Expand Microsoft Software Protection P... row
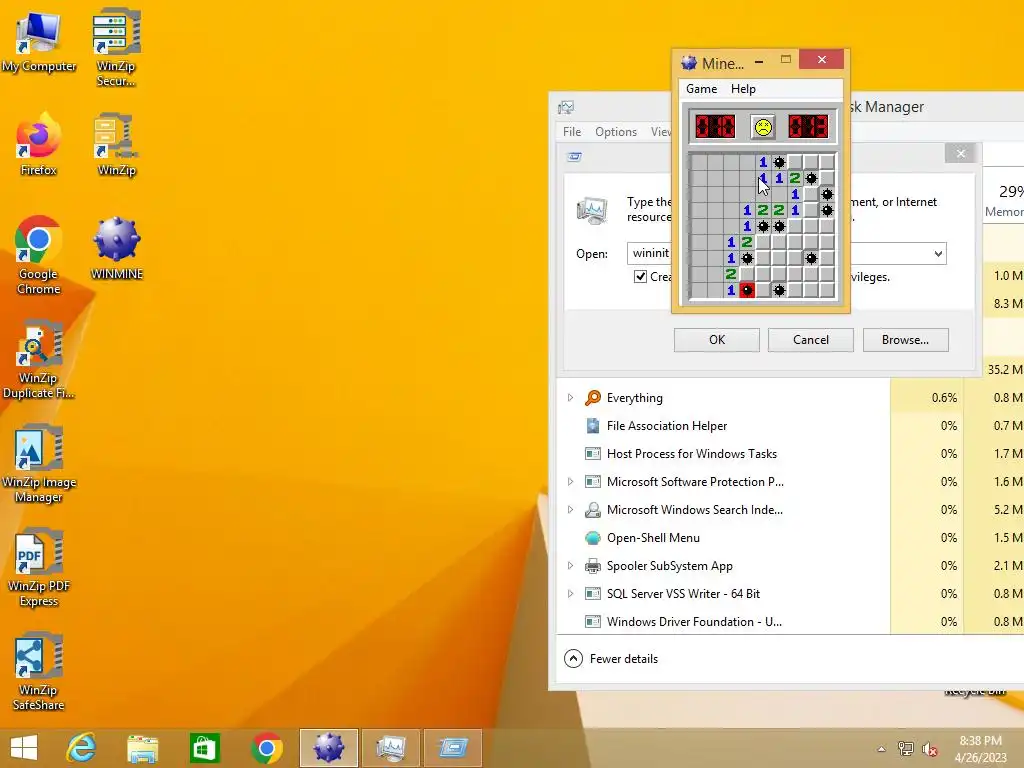The height and width of the screenshot is (768, 1024). 570,482
